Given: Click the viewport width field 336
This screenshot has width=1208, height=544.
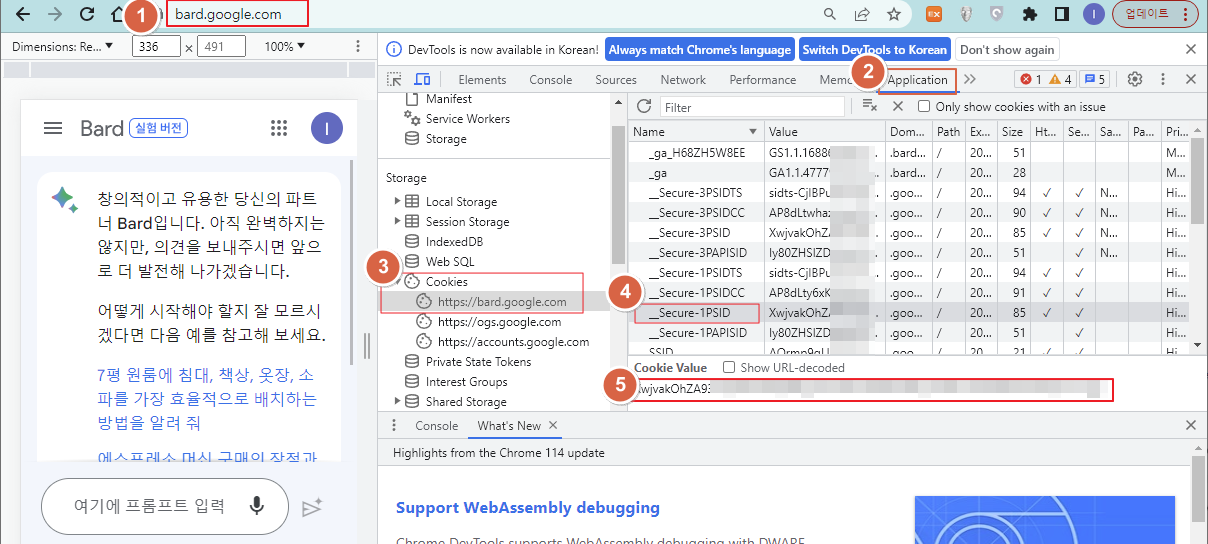Looking at the screenshot, I should pyautogui.click(x=156, y=46).
